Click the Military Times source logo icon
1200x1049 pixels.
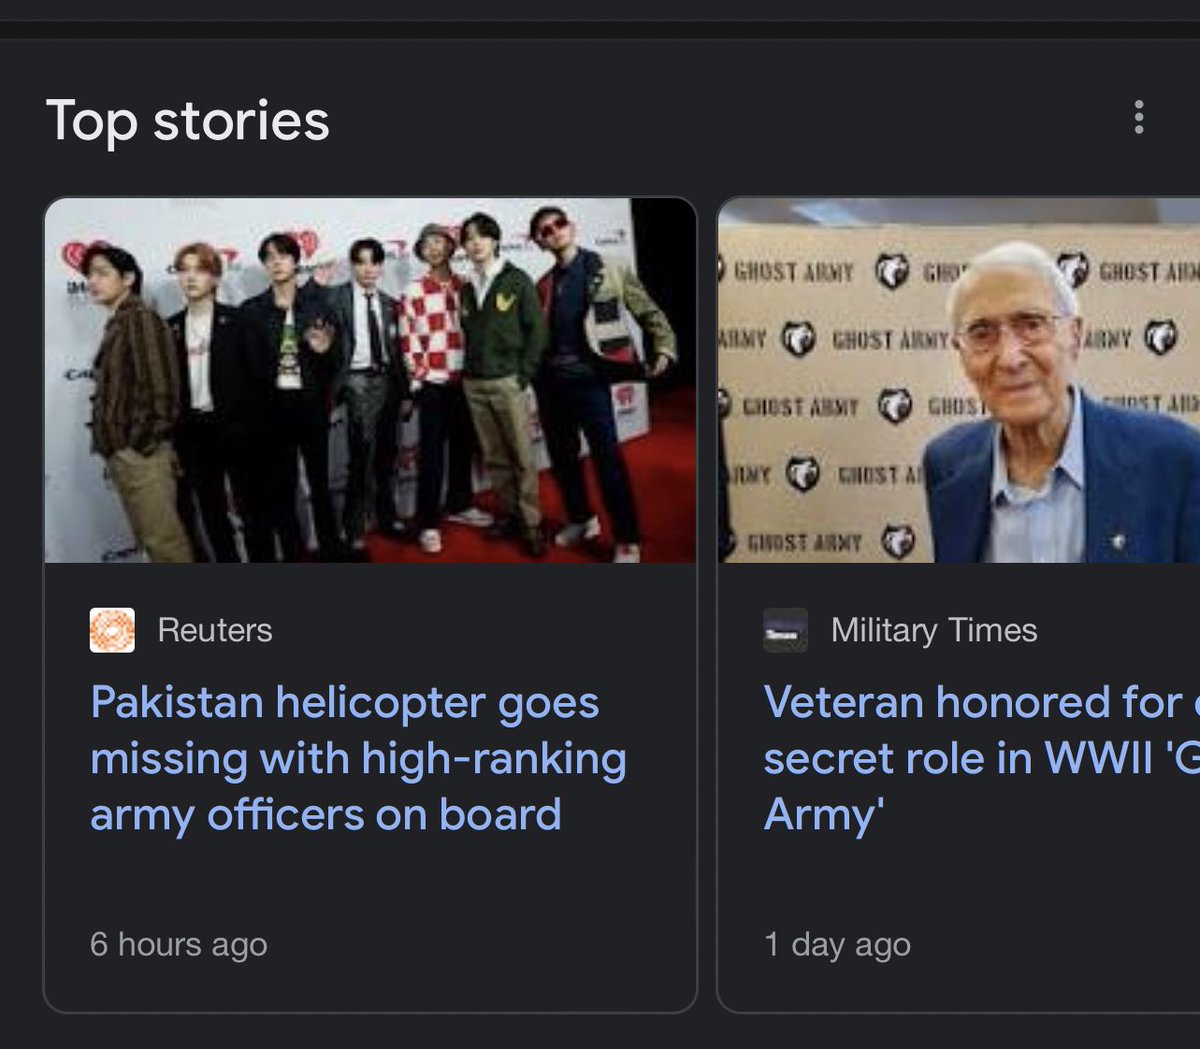pyautogui.click(x=785, y=630)
